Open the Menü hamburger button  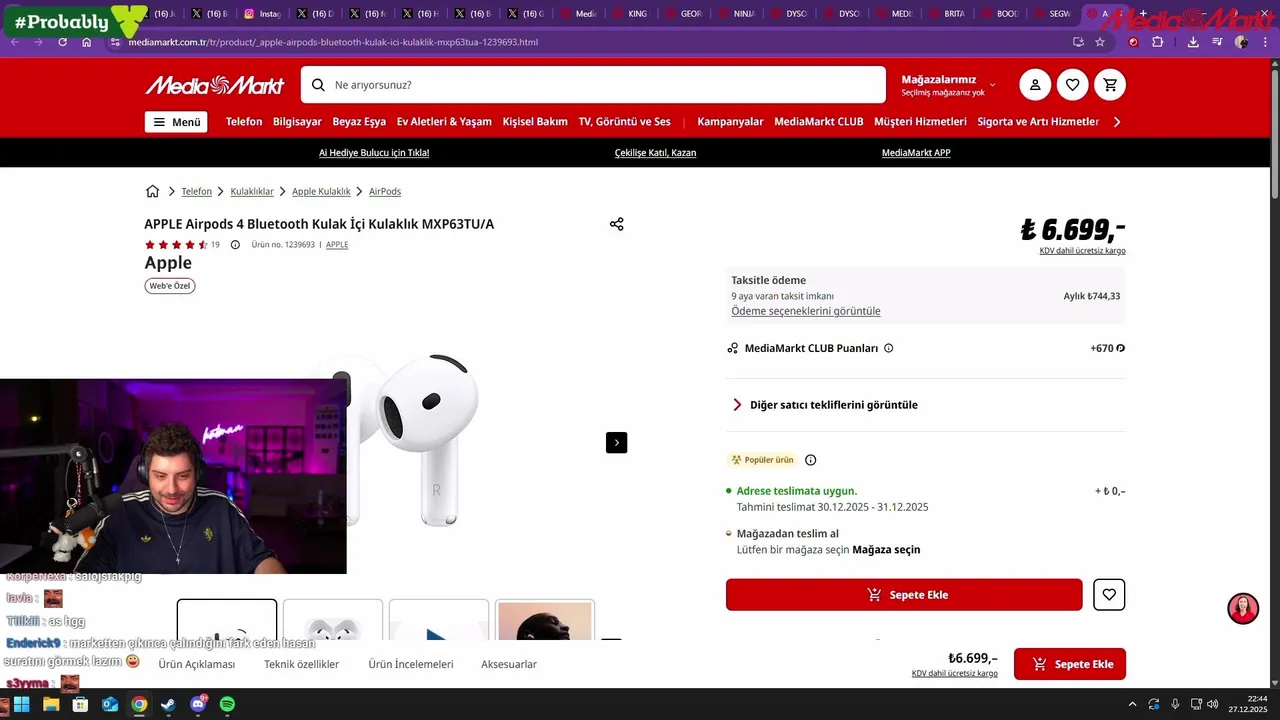[176, 122]
